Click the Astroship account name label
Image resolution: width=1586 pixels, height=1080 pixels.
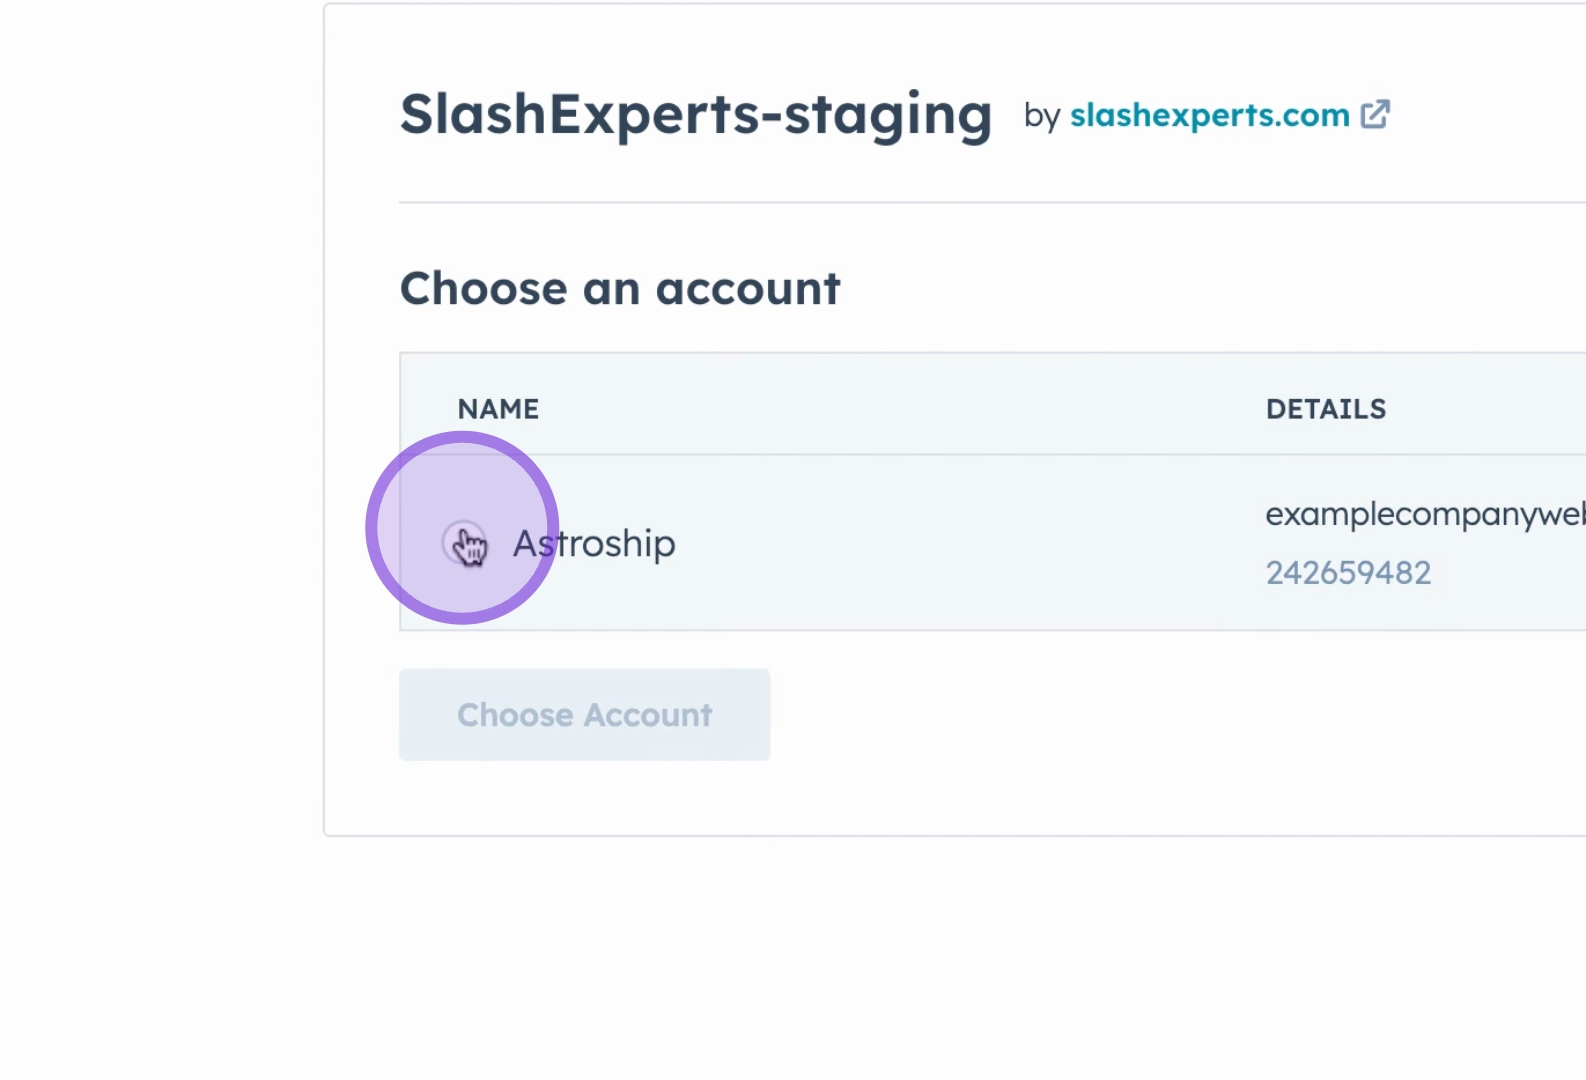[x=594, y=544]
